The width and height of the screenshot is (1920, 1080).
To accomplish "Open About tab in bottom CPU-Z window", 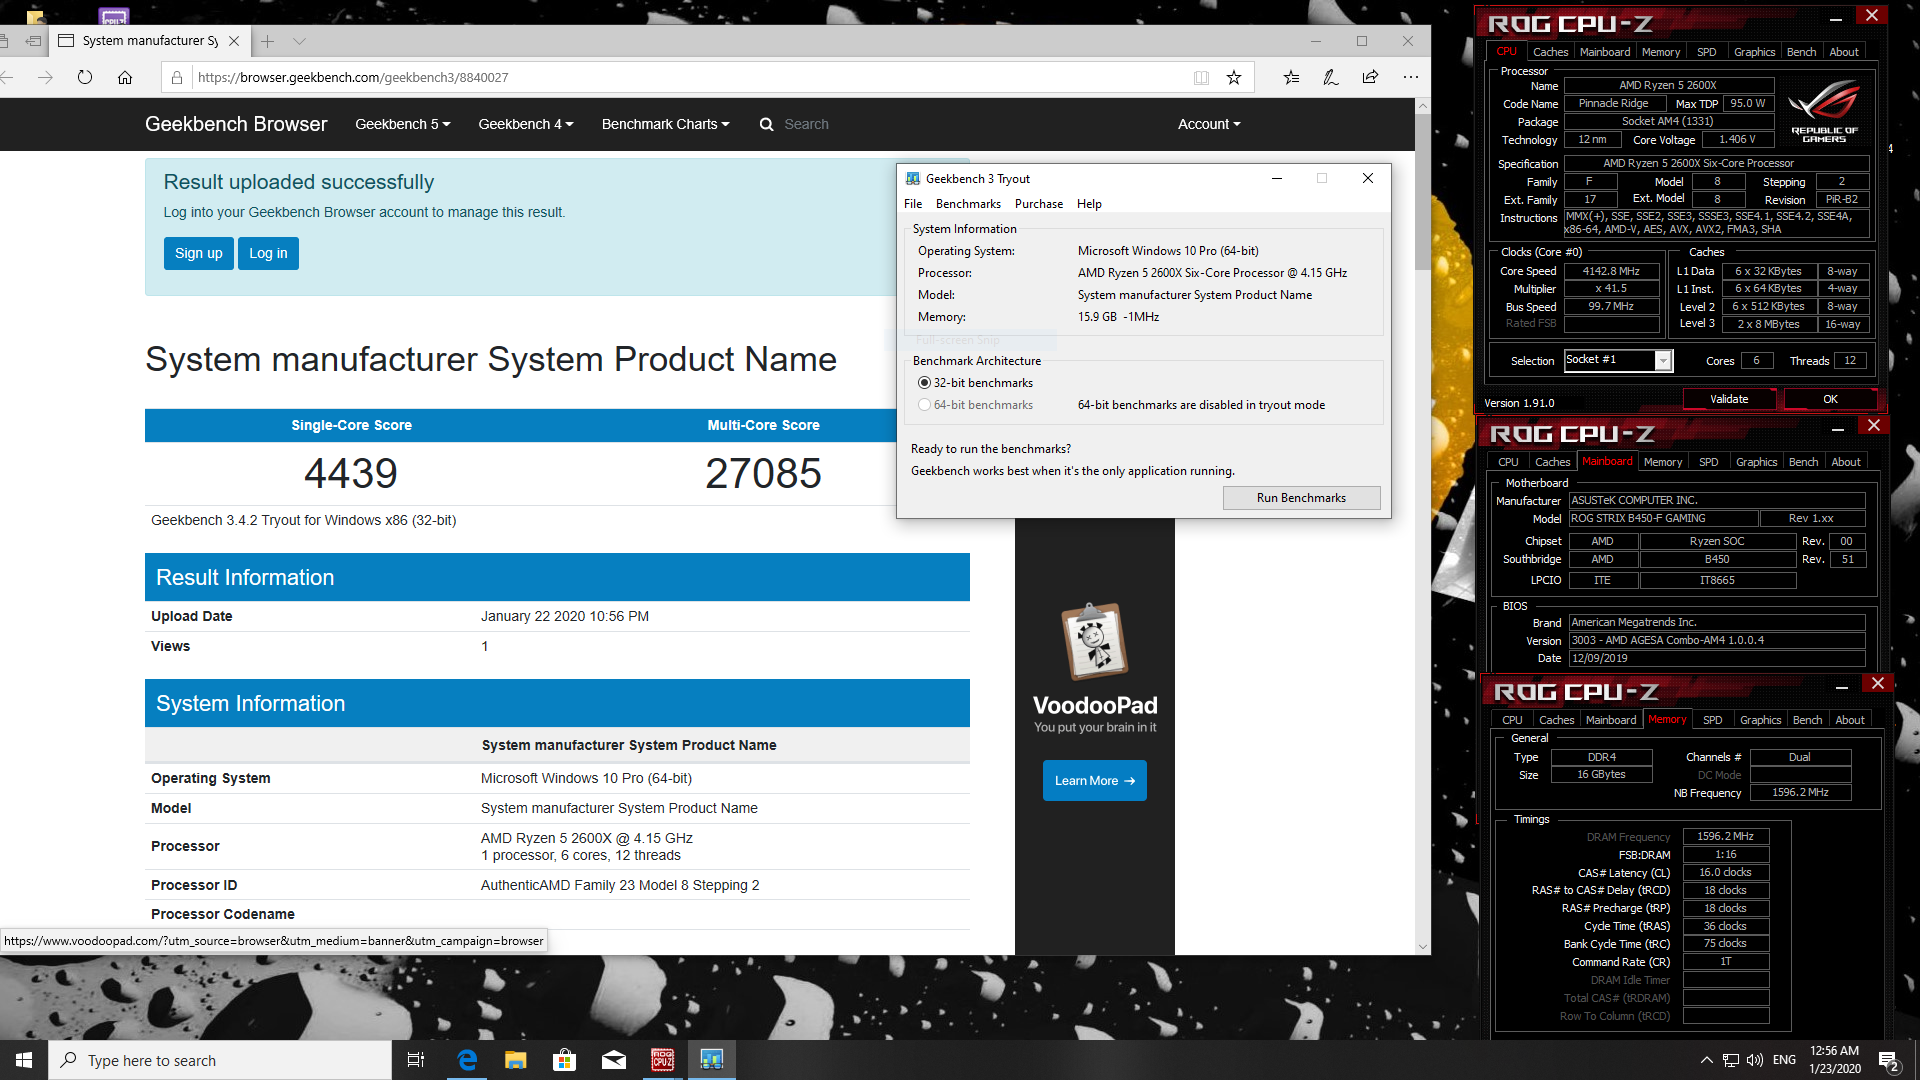I will 1850,720.
